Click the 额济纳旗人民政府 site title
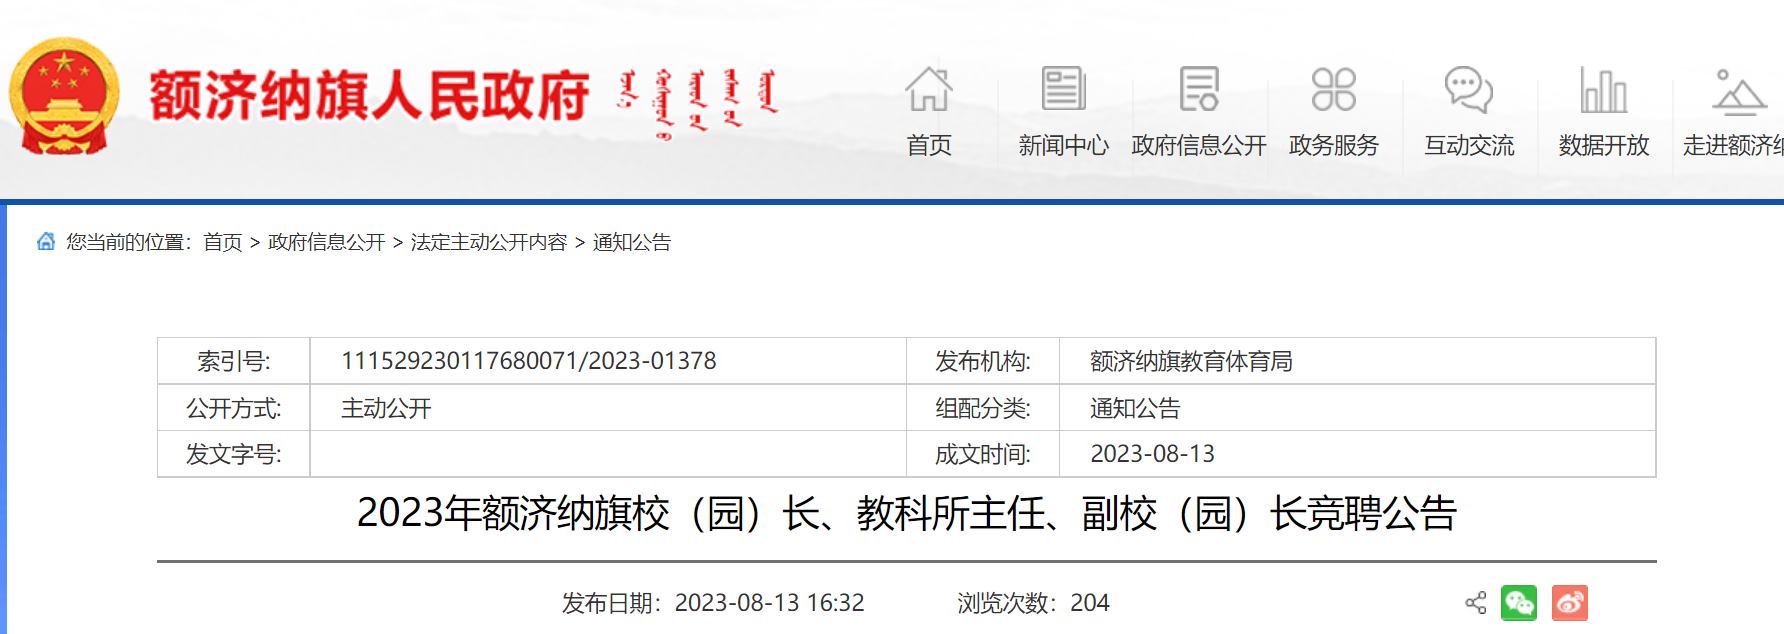Screen dimensions: 1784x634 pyautogui.click(x=370, y=96)
